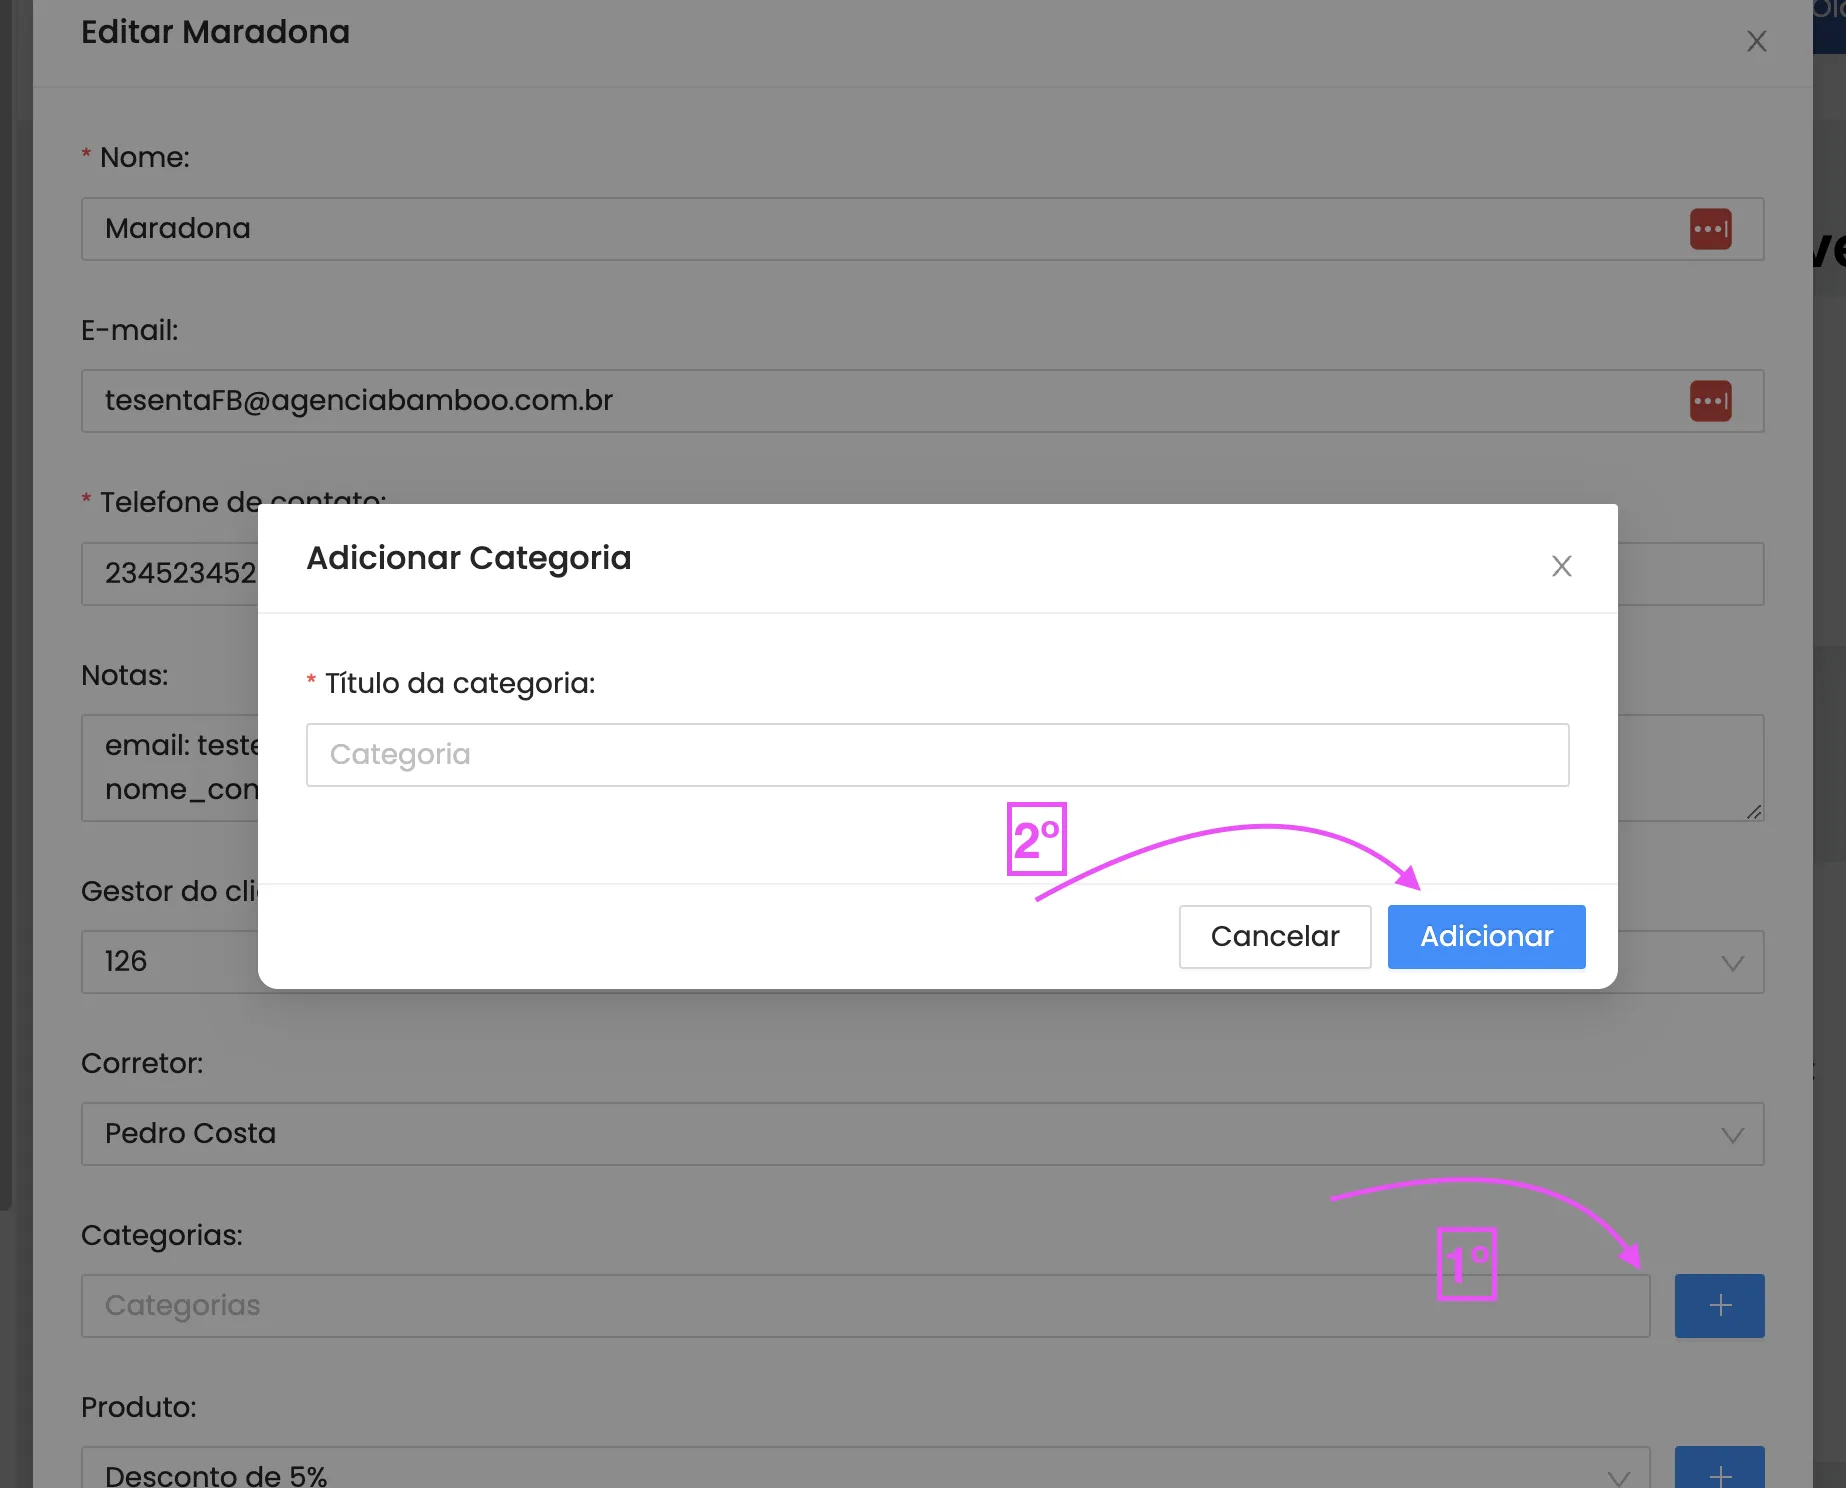Screen dimensions: 1846x1488
Task: Expand the Gestor do cliente dropdown arrow
Action: [1733, 963]
